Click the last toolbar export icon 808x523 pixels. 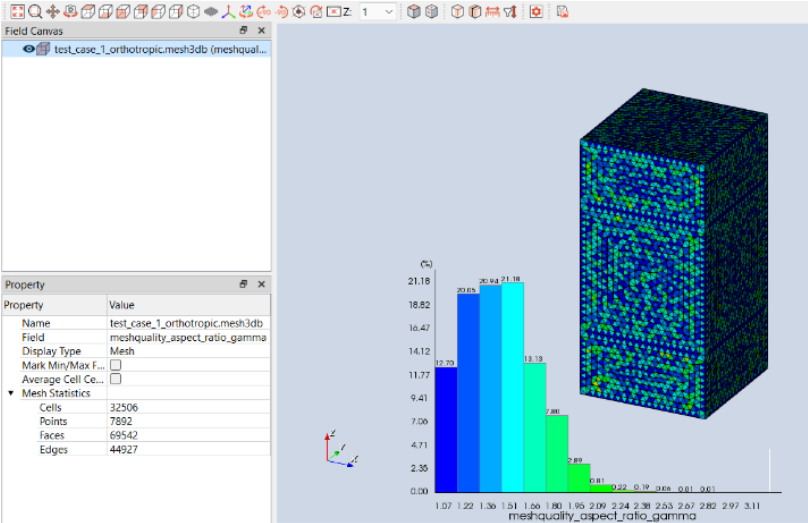coord(562,12)
